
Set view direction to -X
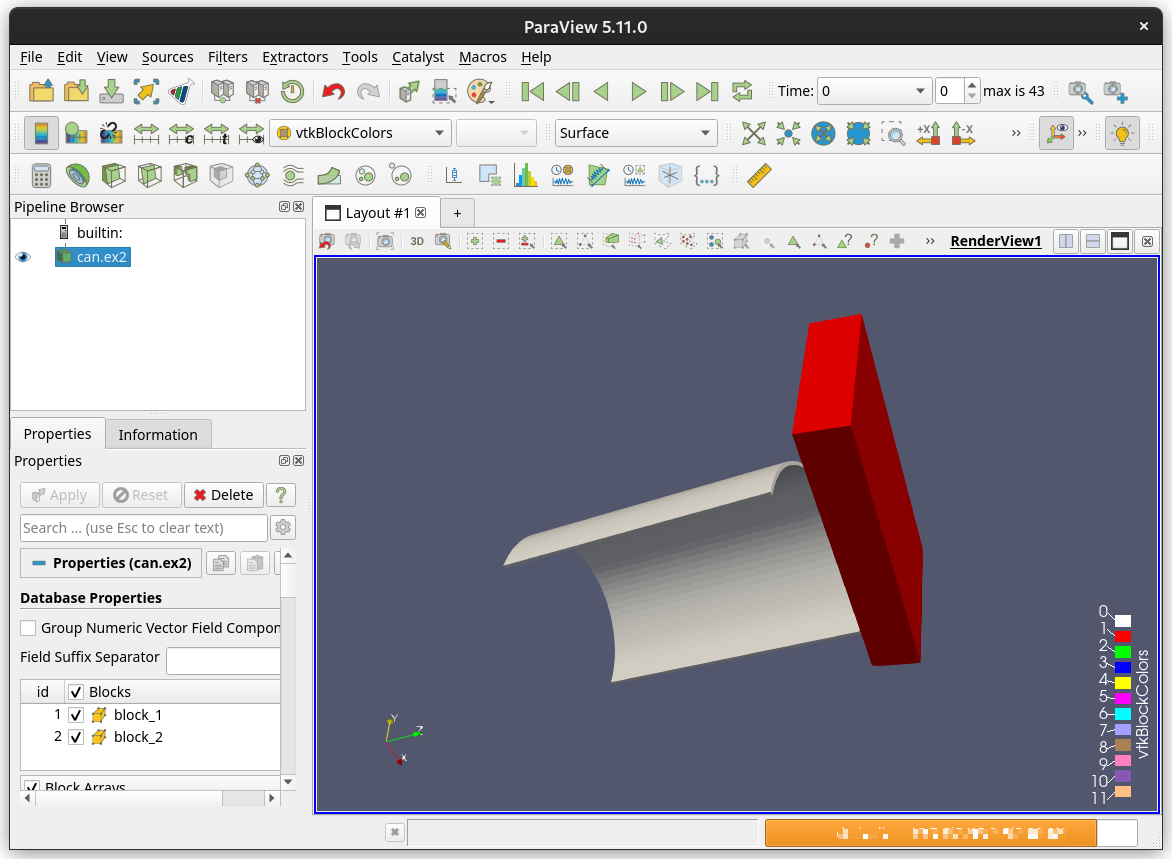pos(963,133)
